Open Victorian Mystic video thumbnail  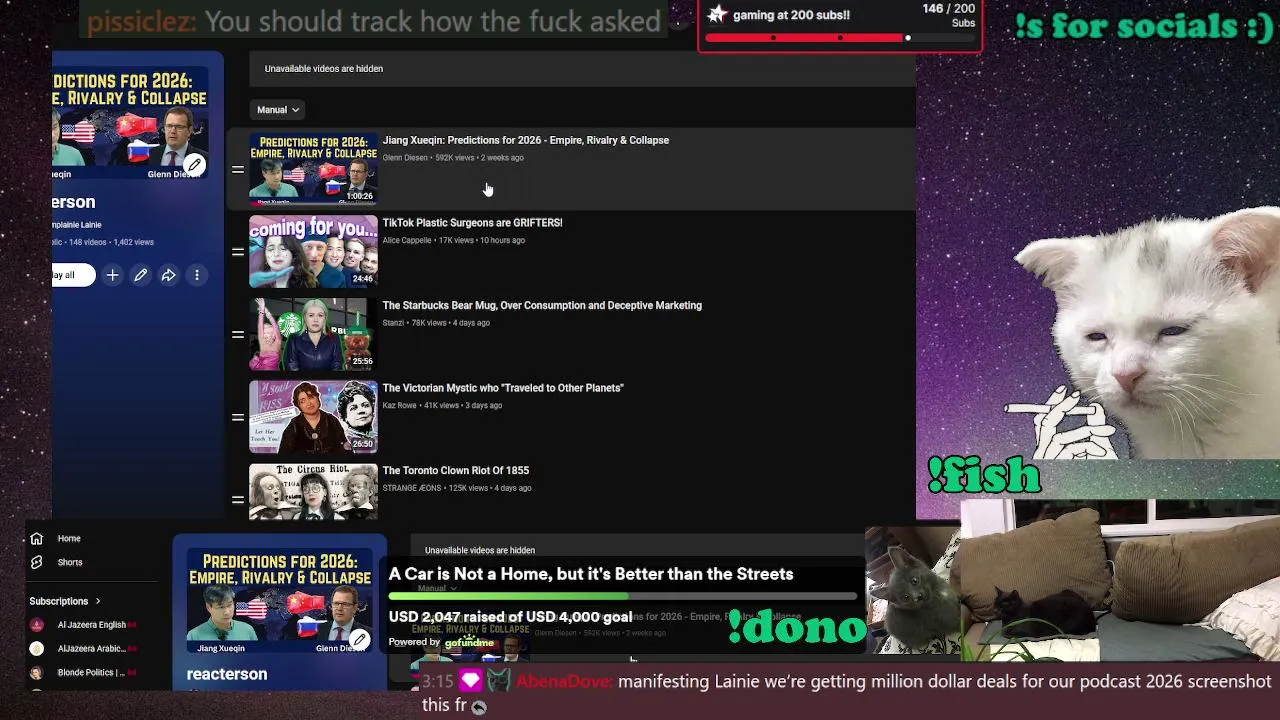point(313,416)
